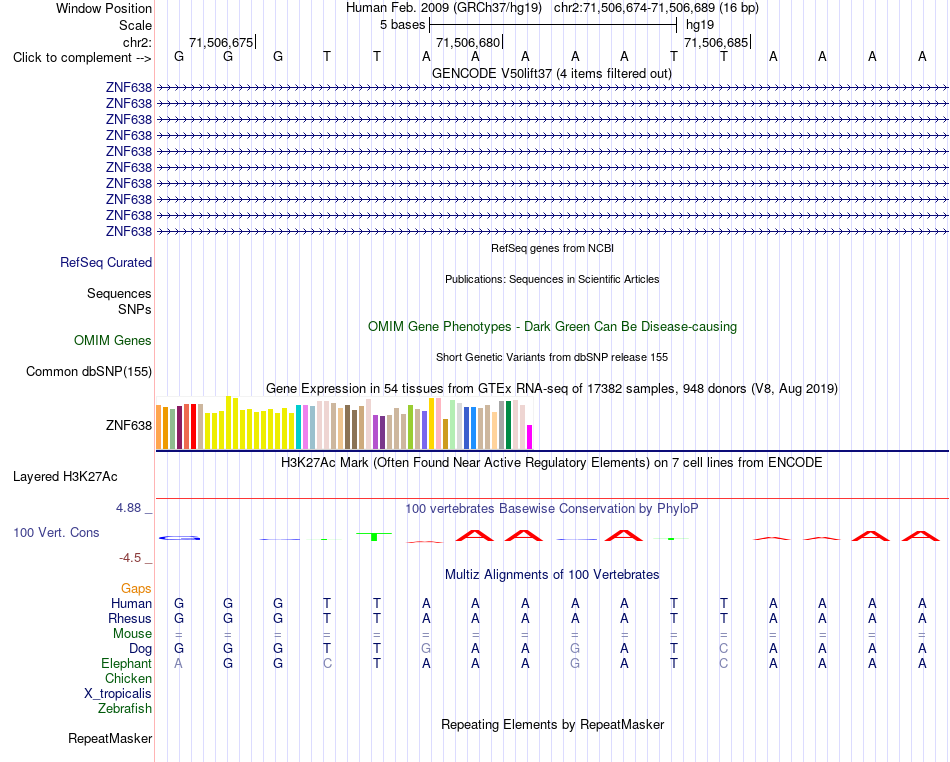This screenshot has width=950, height=762.
Task: Click the Sequences track label
Action: pyautogui.click(x=119, y=293)
